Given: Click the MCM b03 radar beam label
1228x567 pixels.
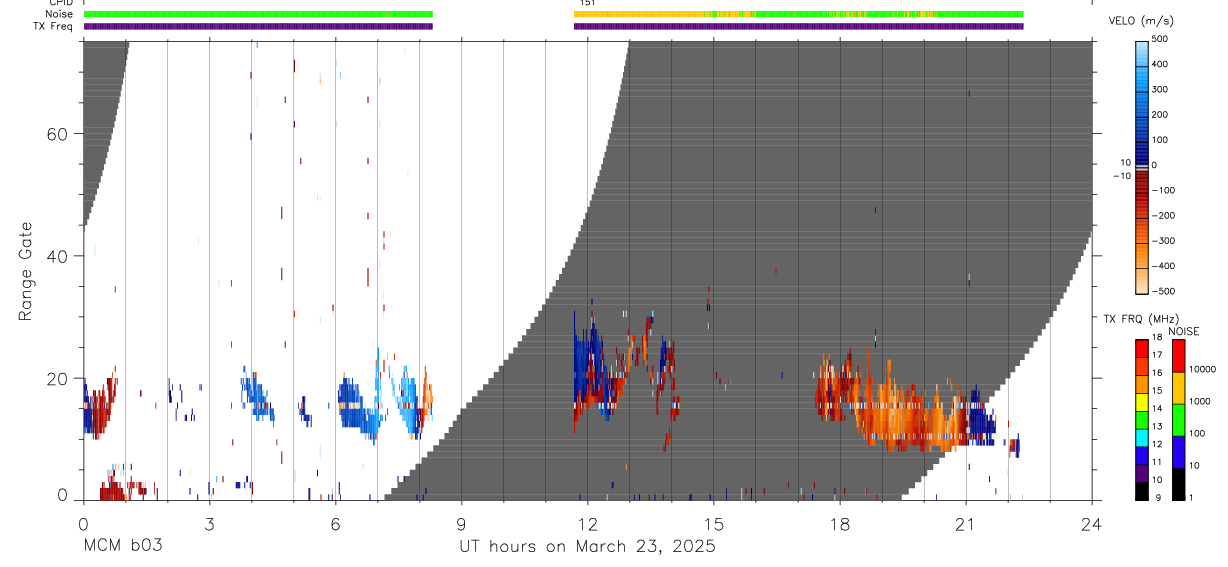Looking at the screenshot, I should (122, 547).
